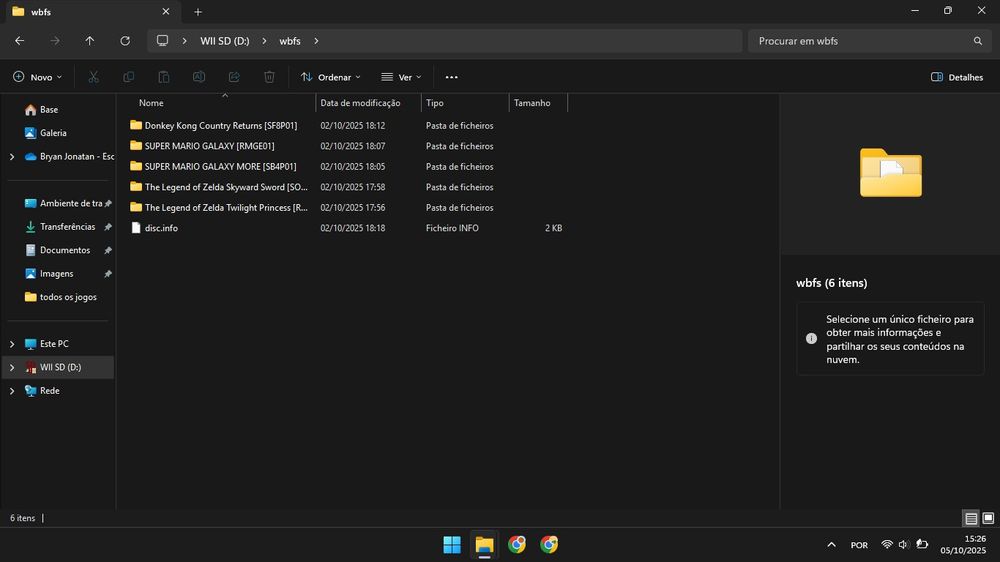
Task: Switch to large thumbnails view in status bar
Action: [988, 518]
